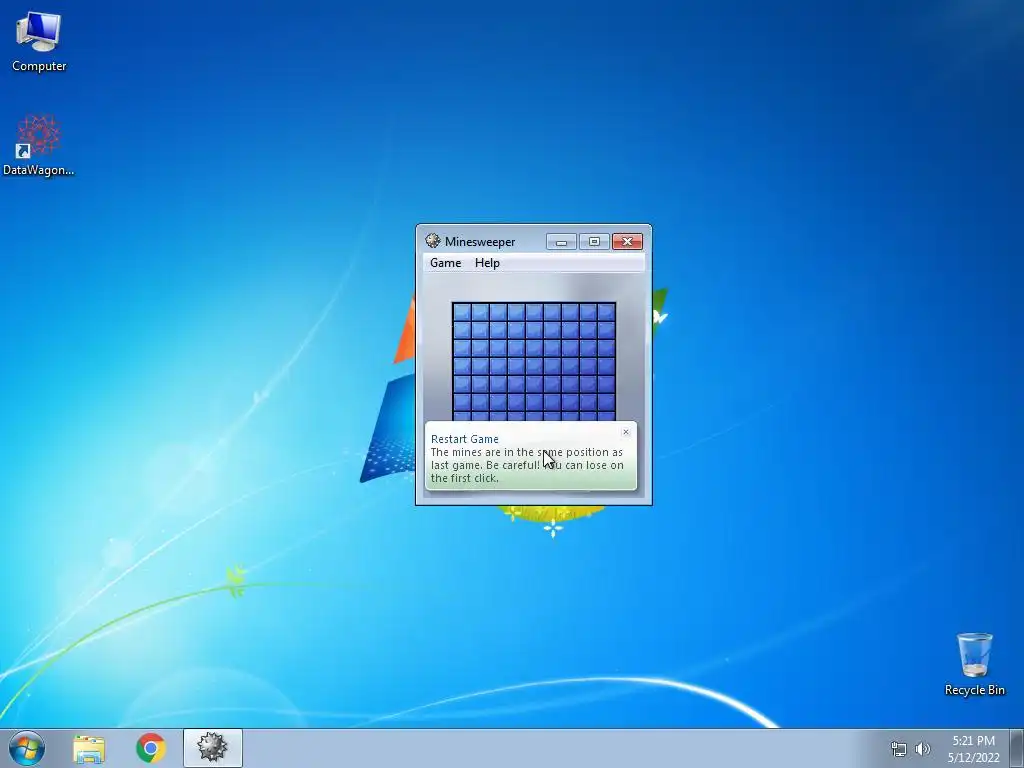
Task: Uncover the top-left tile of the minefield
Action: click(x=462, y=312)
